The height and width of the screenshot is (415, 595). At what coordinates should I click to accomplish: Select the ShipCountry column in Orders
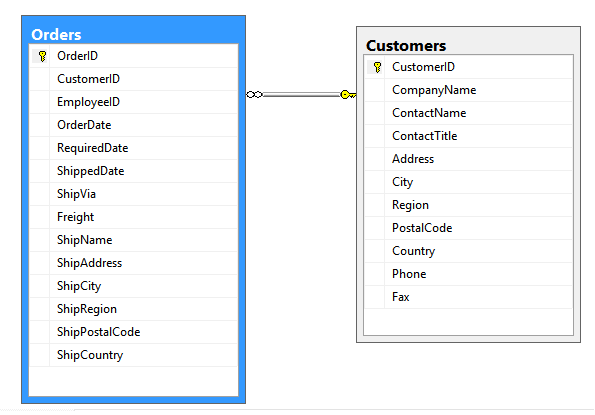click(x=134, y=355)
